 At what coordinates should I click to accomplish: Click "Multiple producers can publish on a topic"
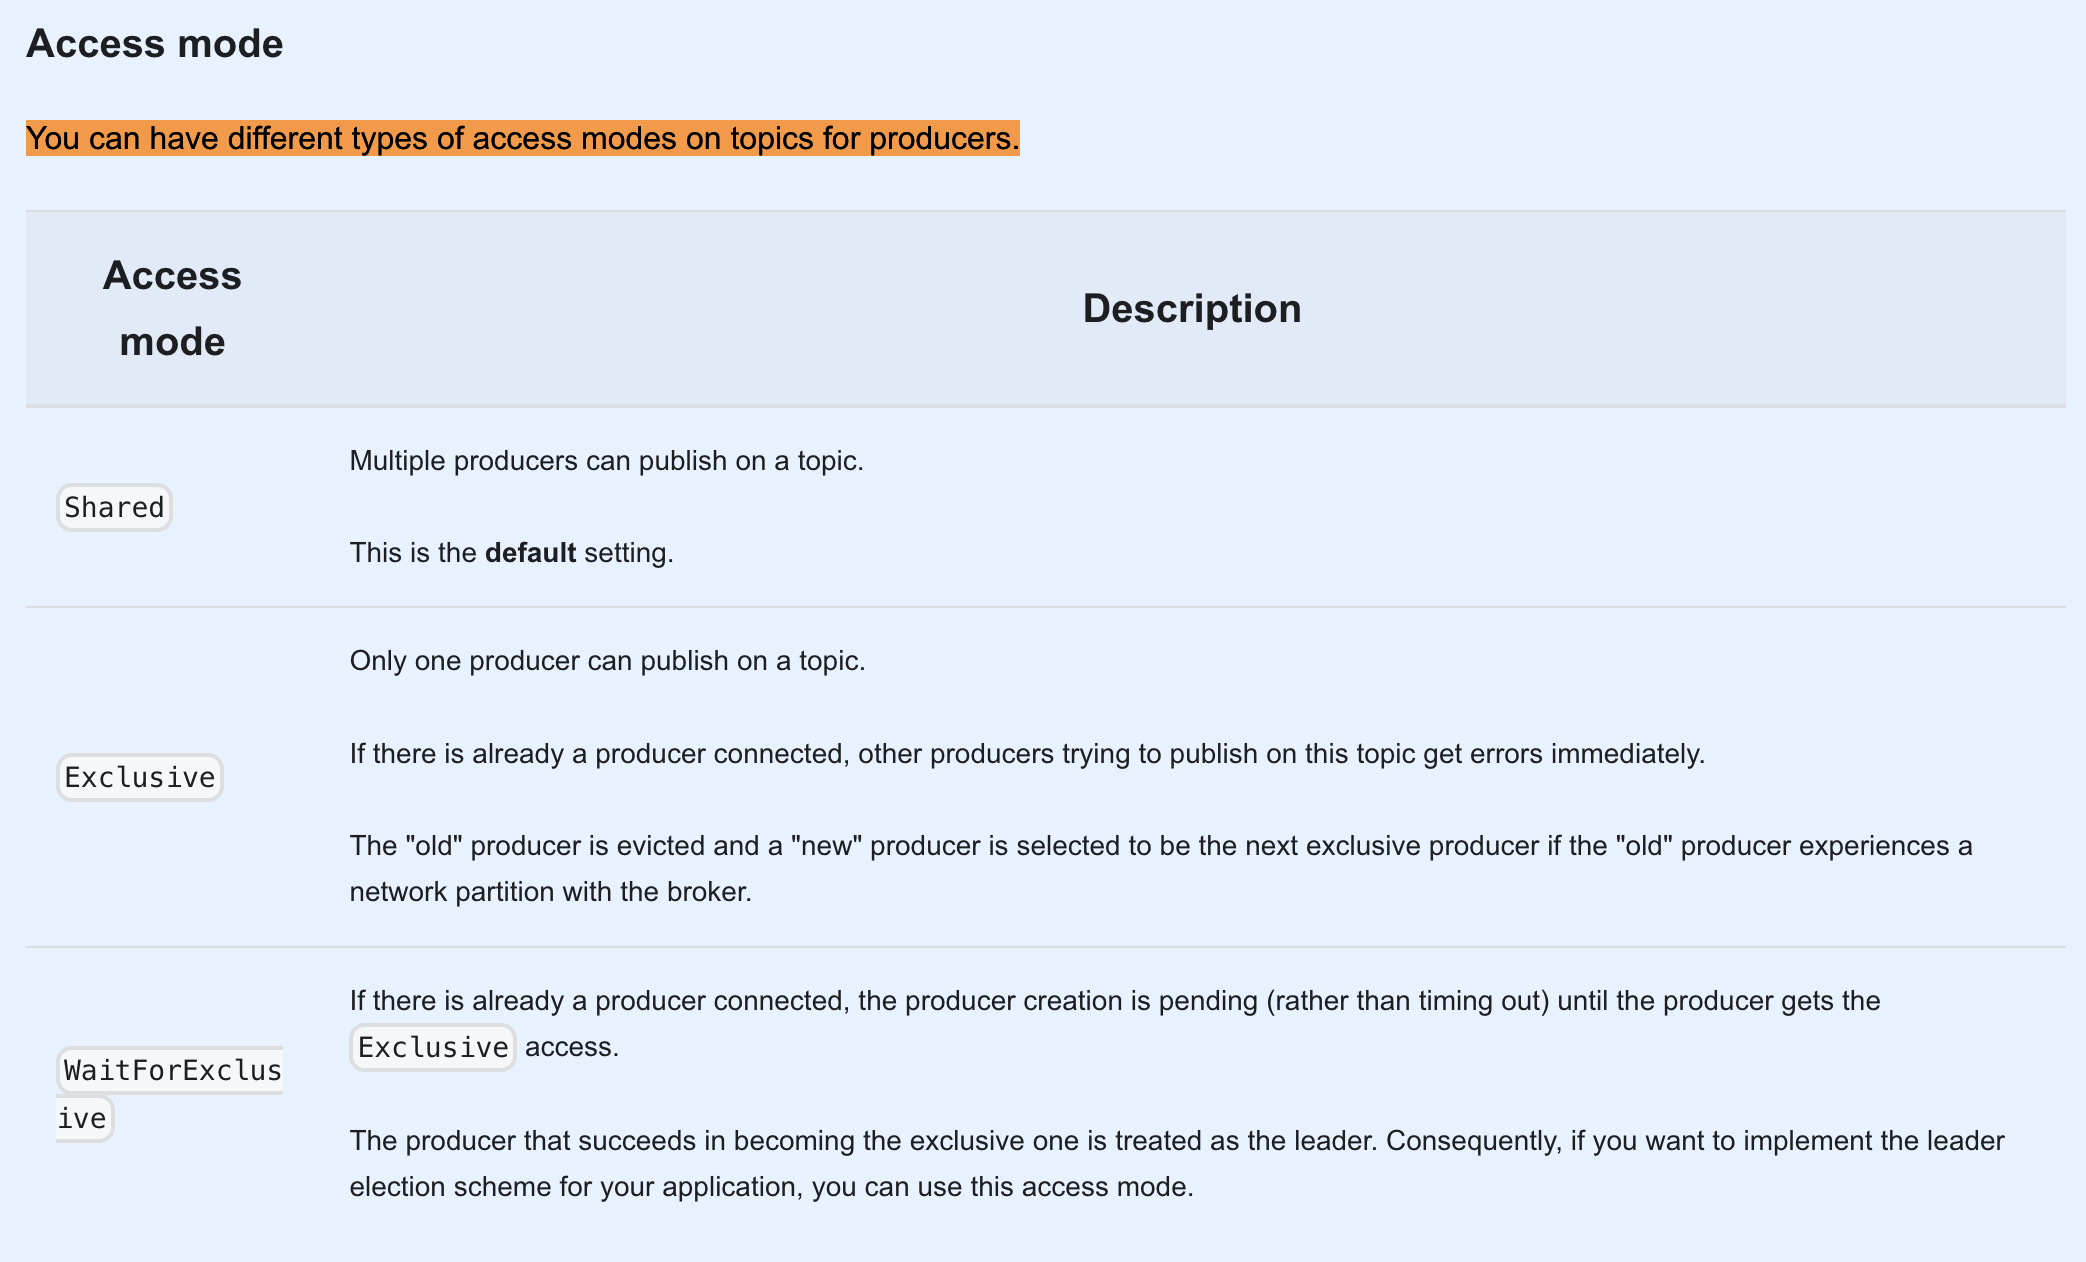point(606,461)
